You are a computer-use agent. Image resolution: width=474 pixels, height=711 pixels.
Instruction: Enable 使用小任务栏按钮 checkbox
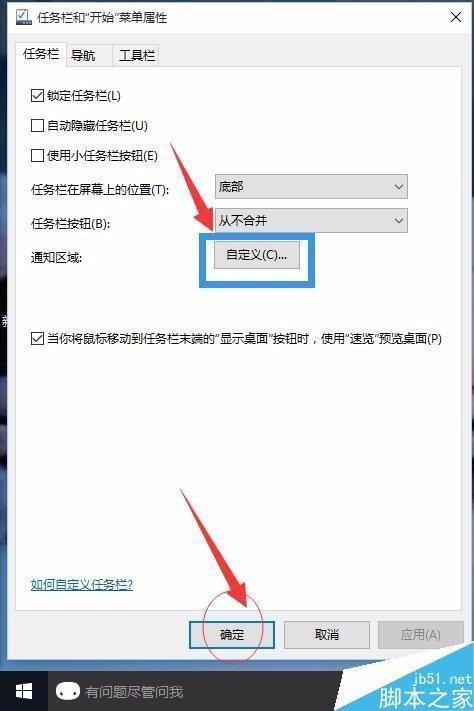37,156
